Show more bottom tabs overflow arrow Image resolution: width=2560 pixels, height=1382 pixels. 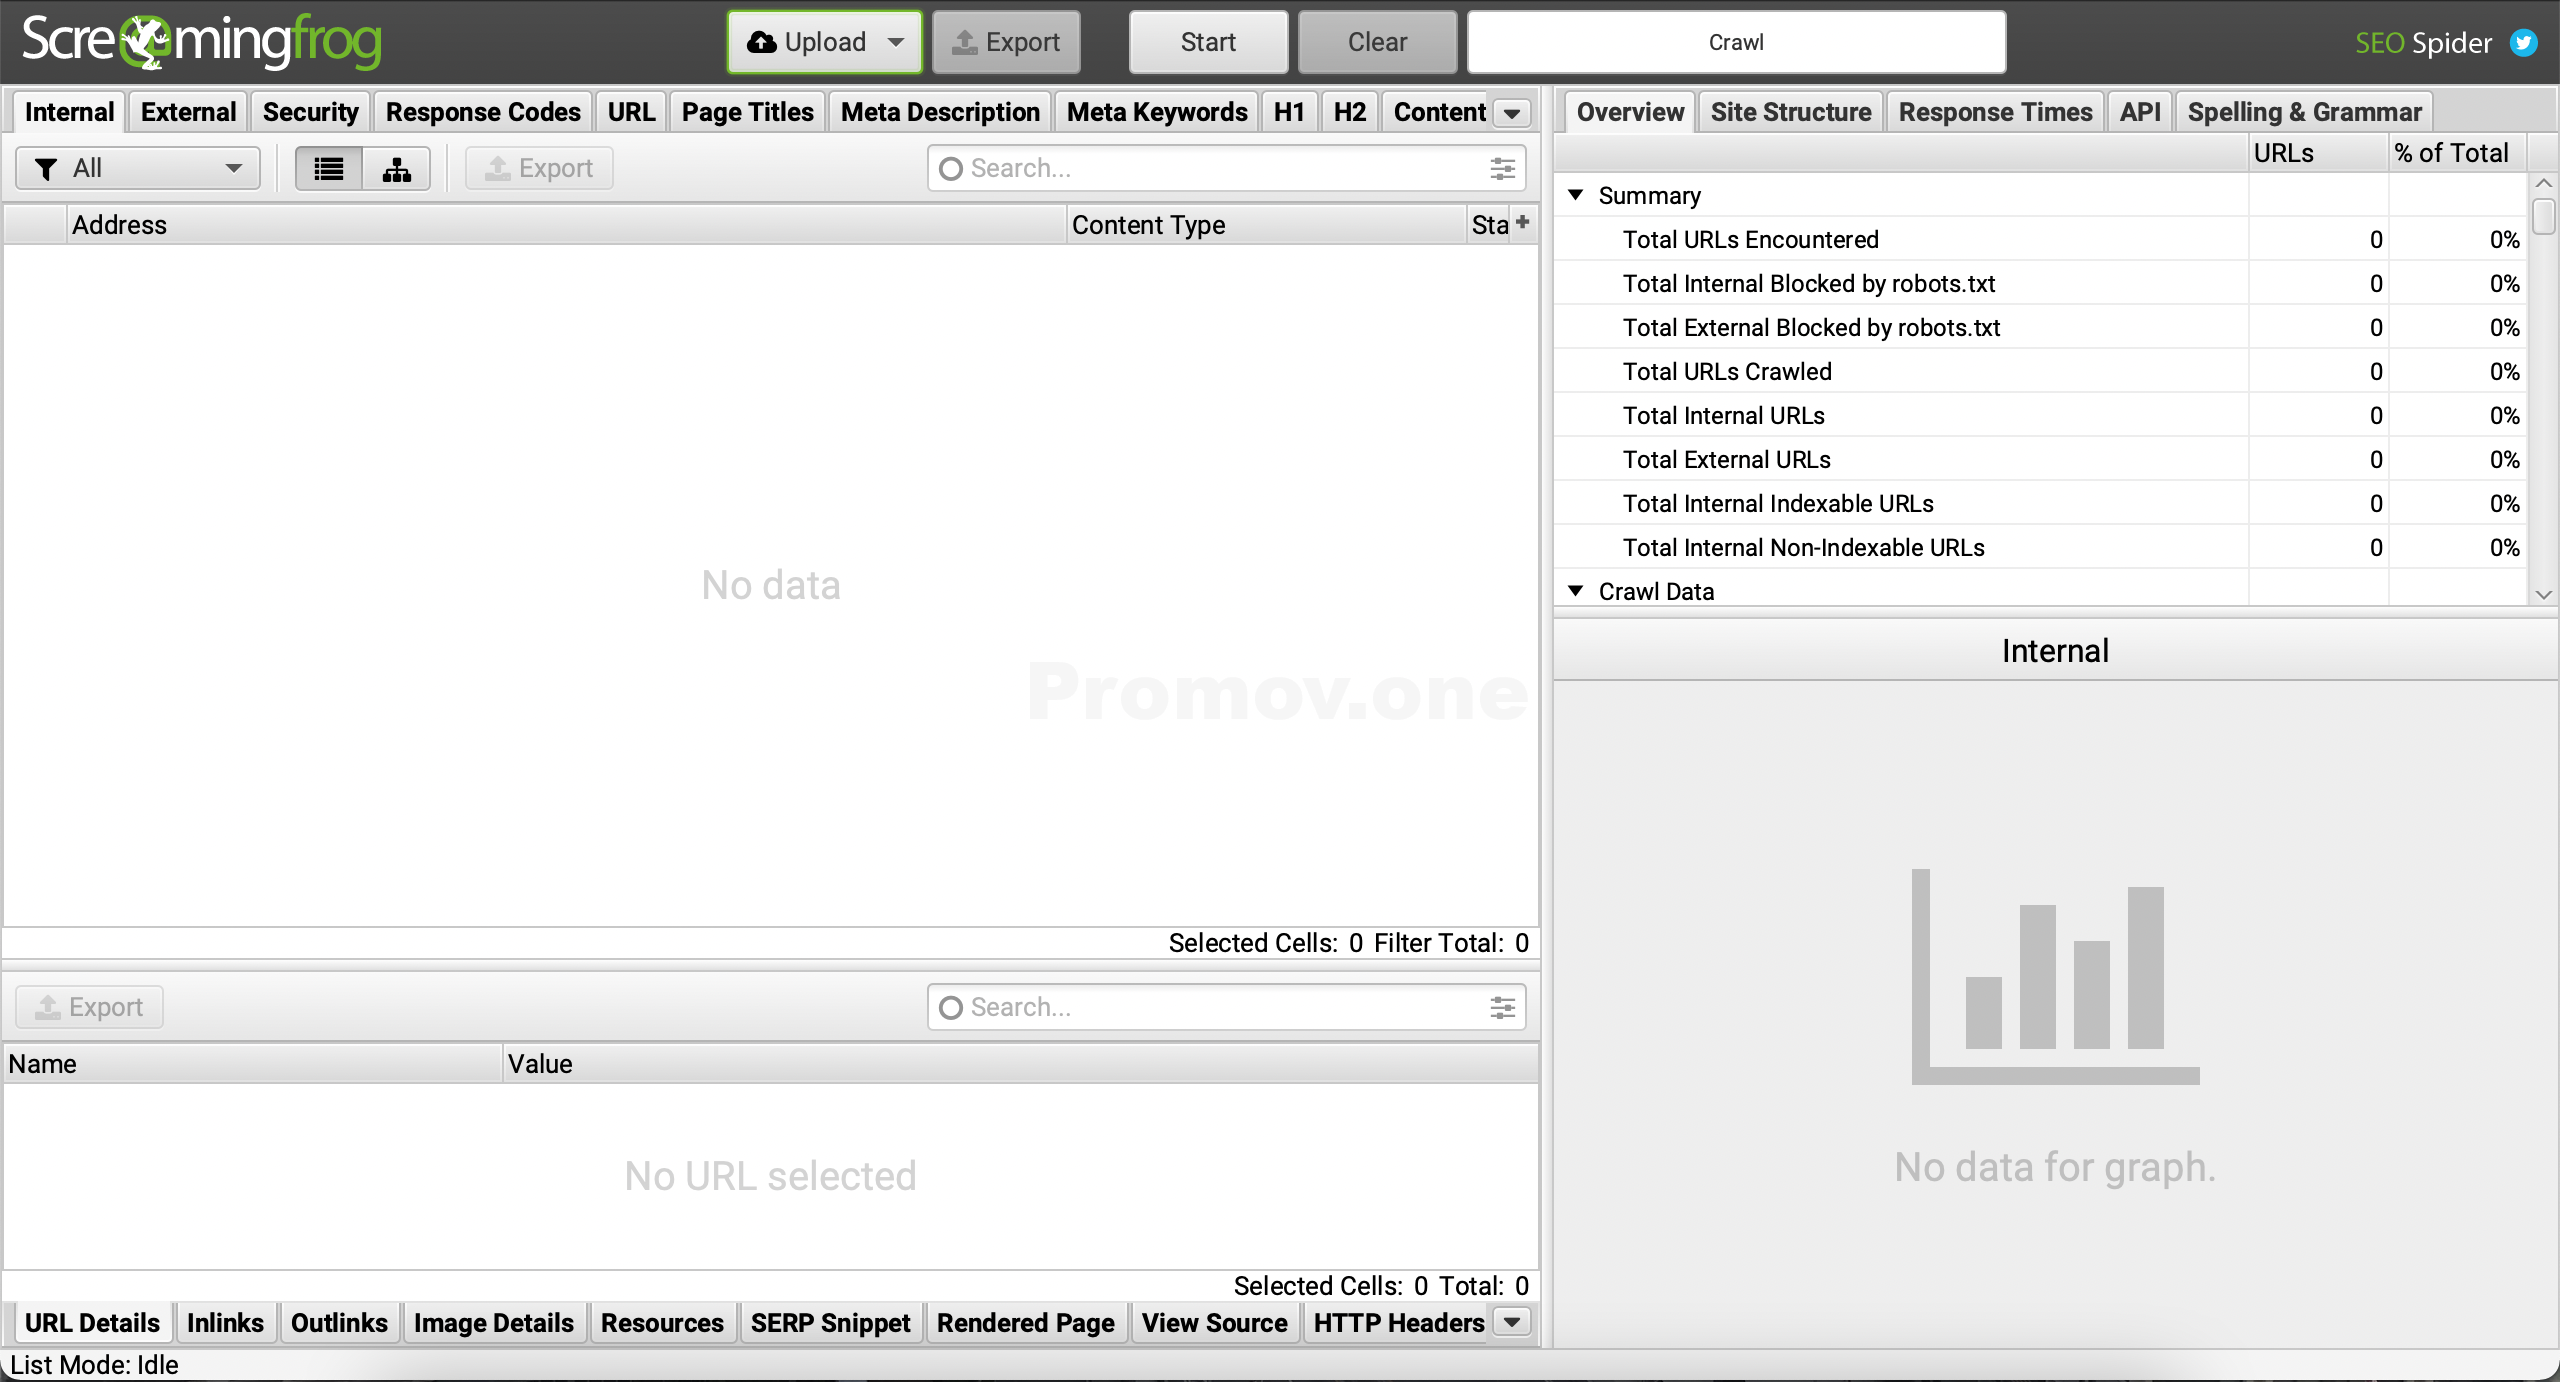click(1512, 1322)
